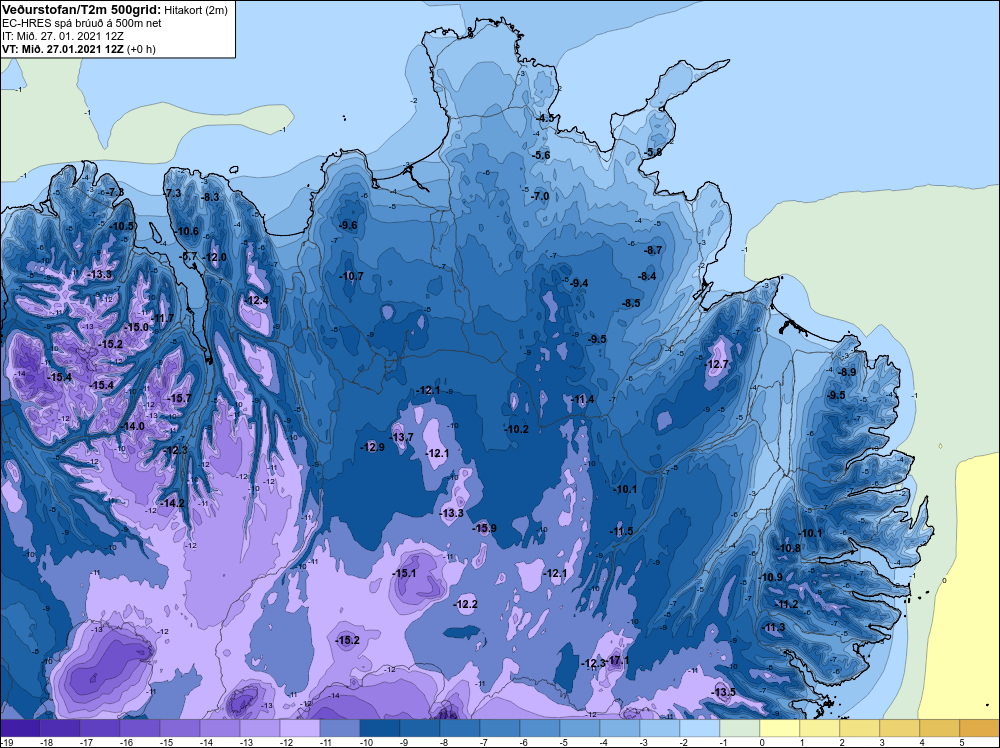
Task: Click the -7.0 temperature label
Action: (540, 196)
